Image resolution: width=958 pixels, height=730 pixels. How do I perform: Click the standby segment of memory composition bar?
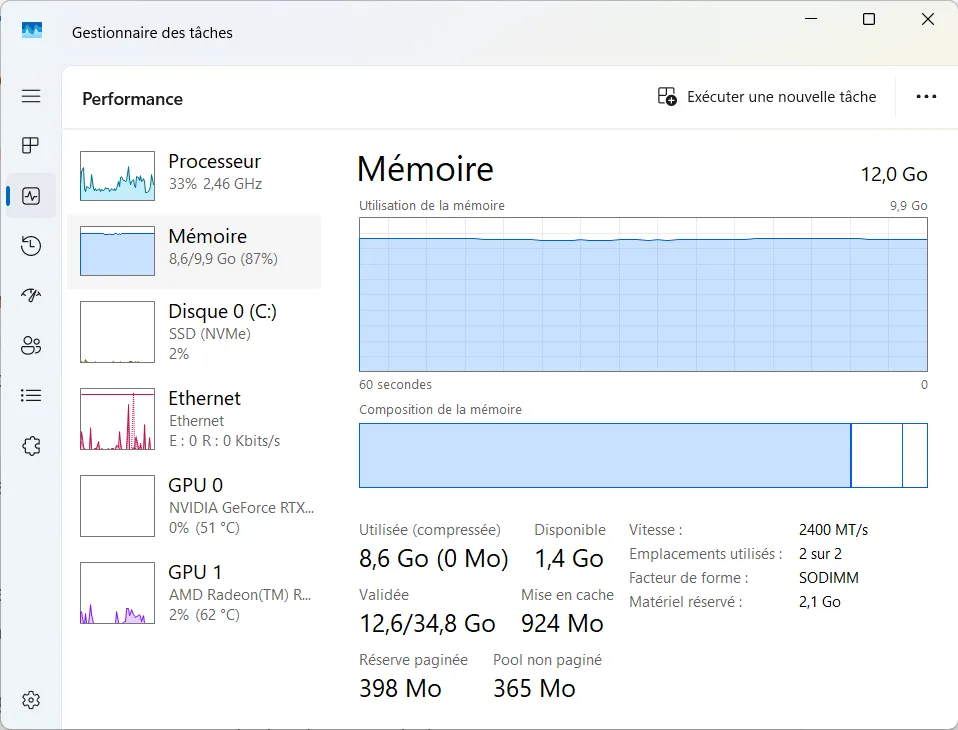(x=877, y=455)
